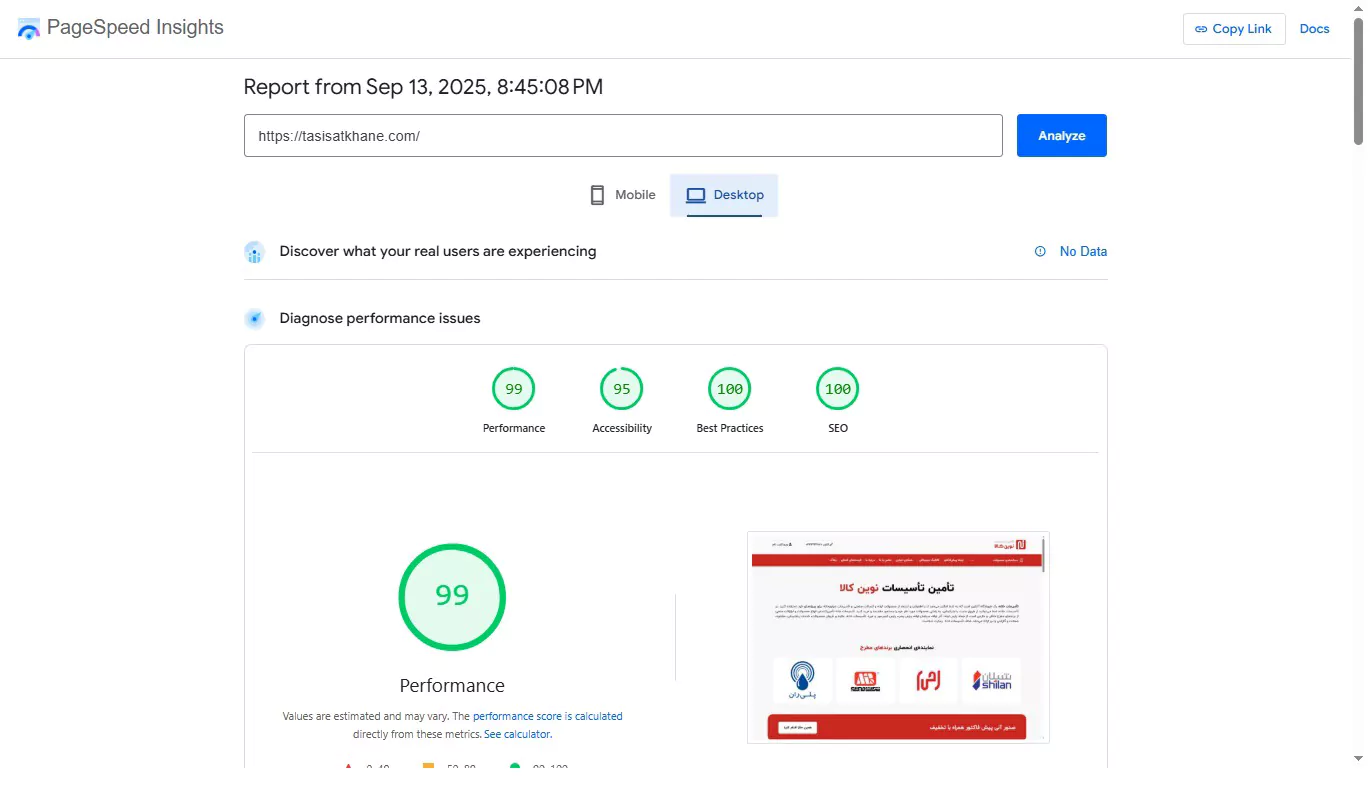Click the Best Practices score gauge 100
The image size is (1372, 792).
coord(729,389)
